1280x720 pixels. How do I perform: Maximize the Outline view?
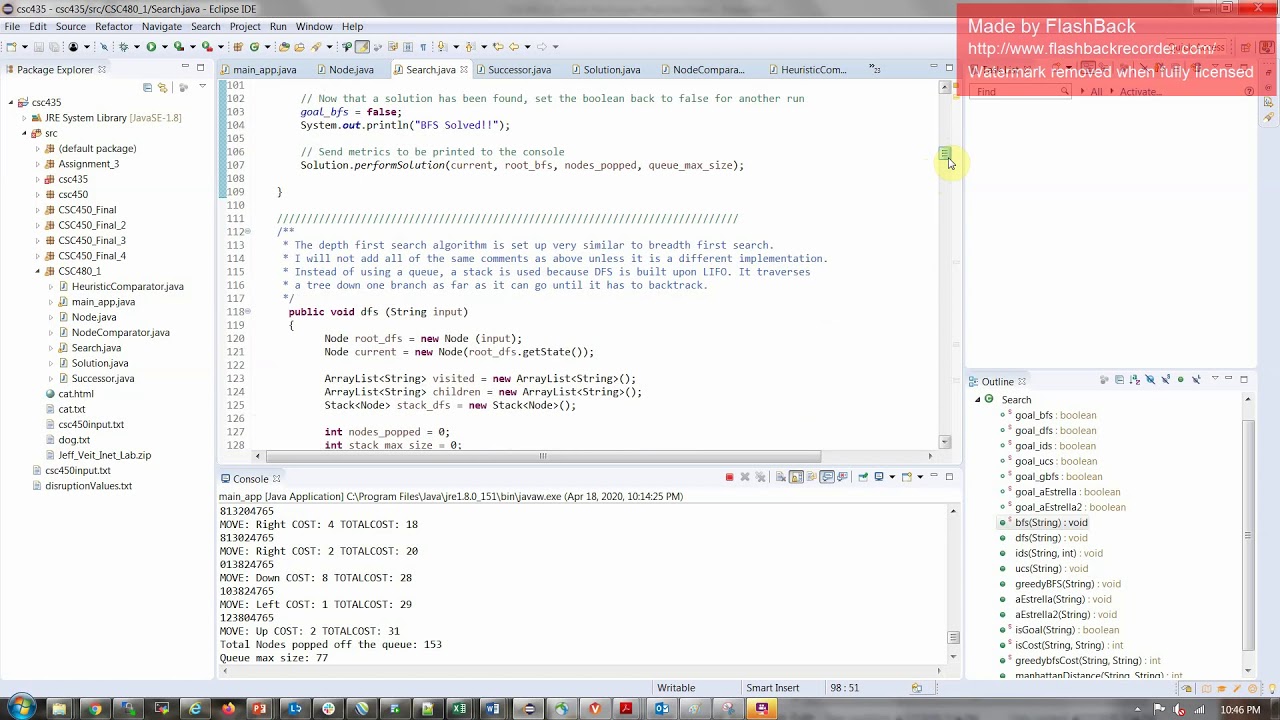click(1244, 379)
